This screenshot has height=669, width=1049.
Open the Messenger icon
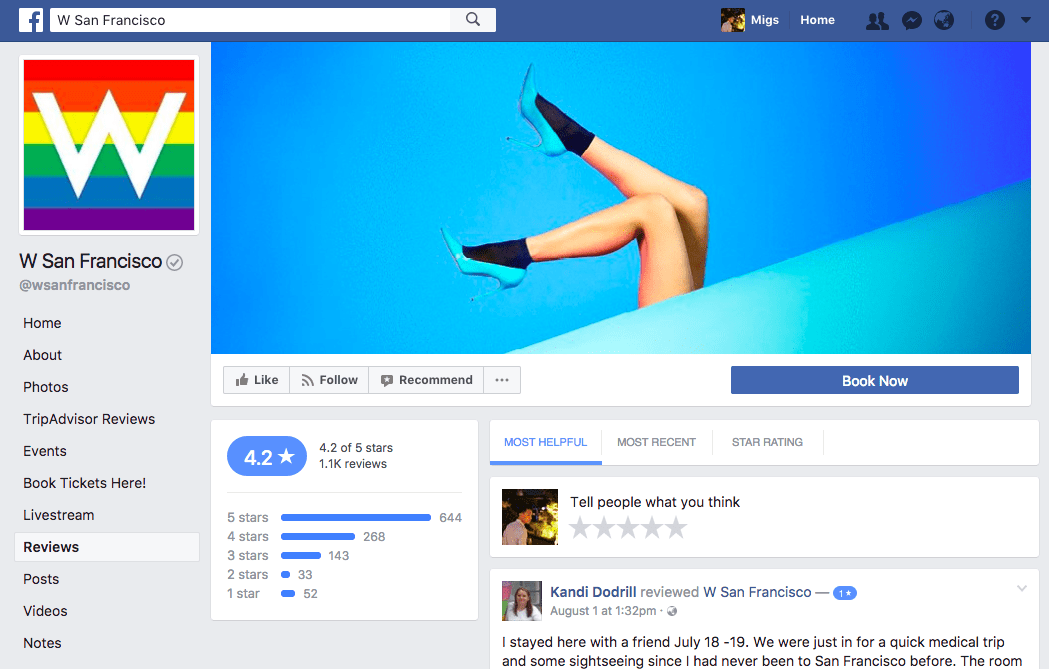pos(912,21)
